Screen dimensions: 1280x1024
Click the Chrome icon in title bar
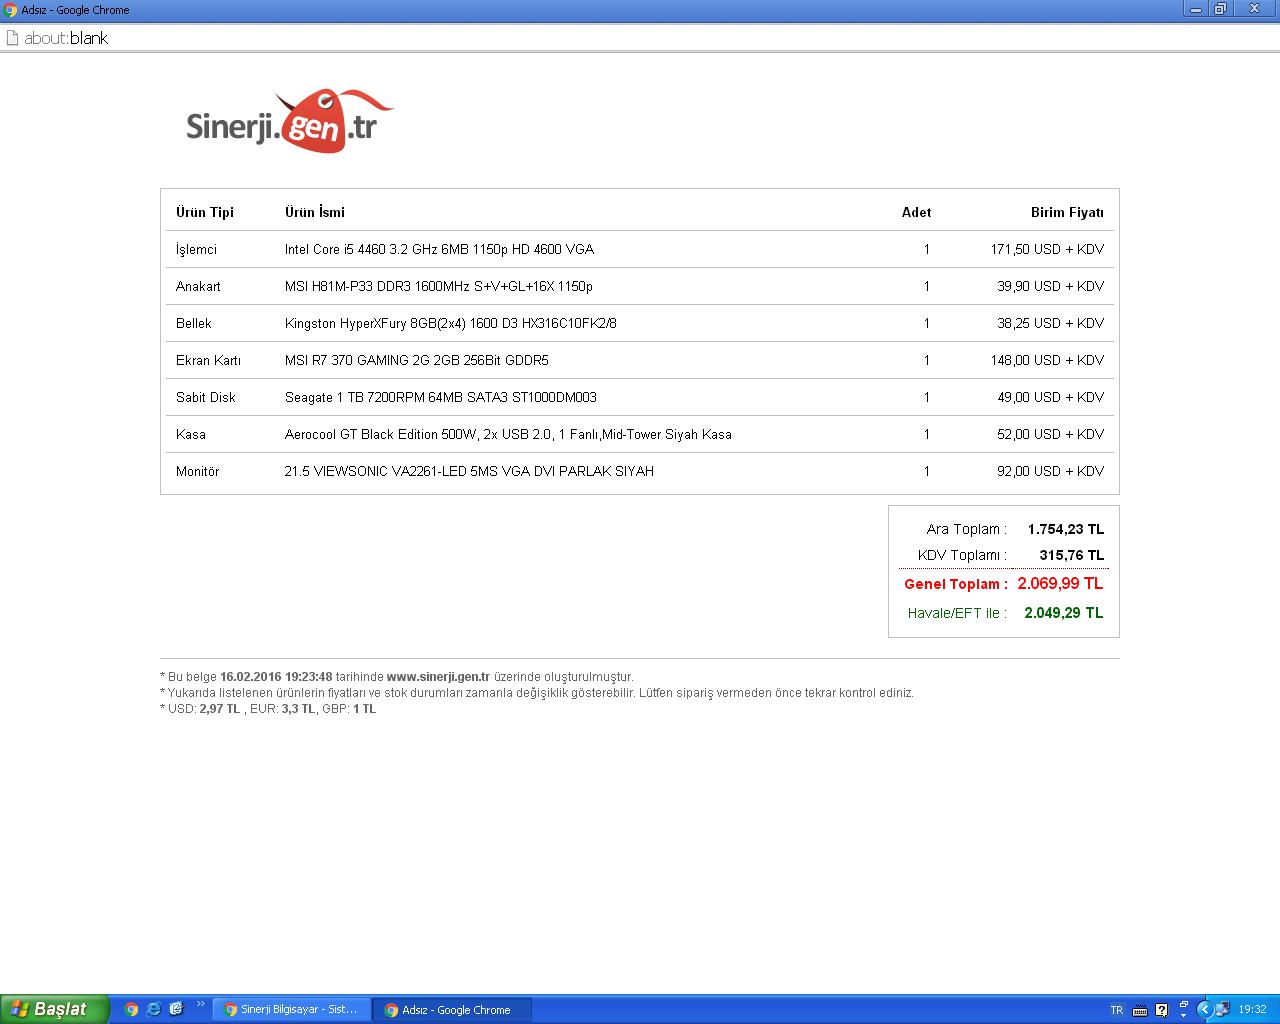pos(10,10)
